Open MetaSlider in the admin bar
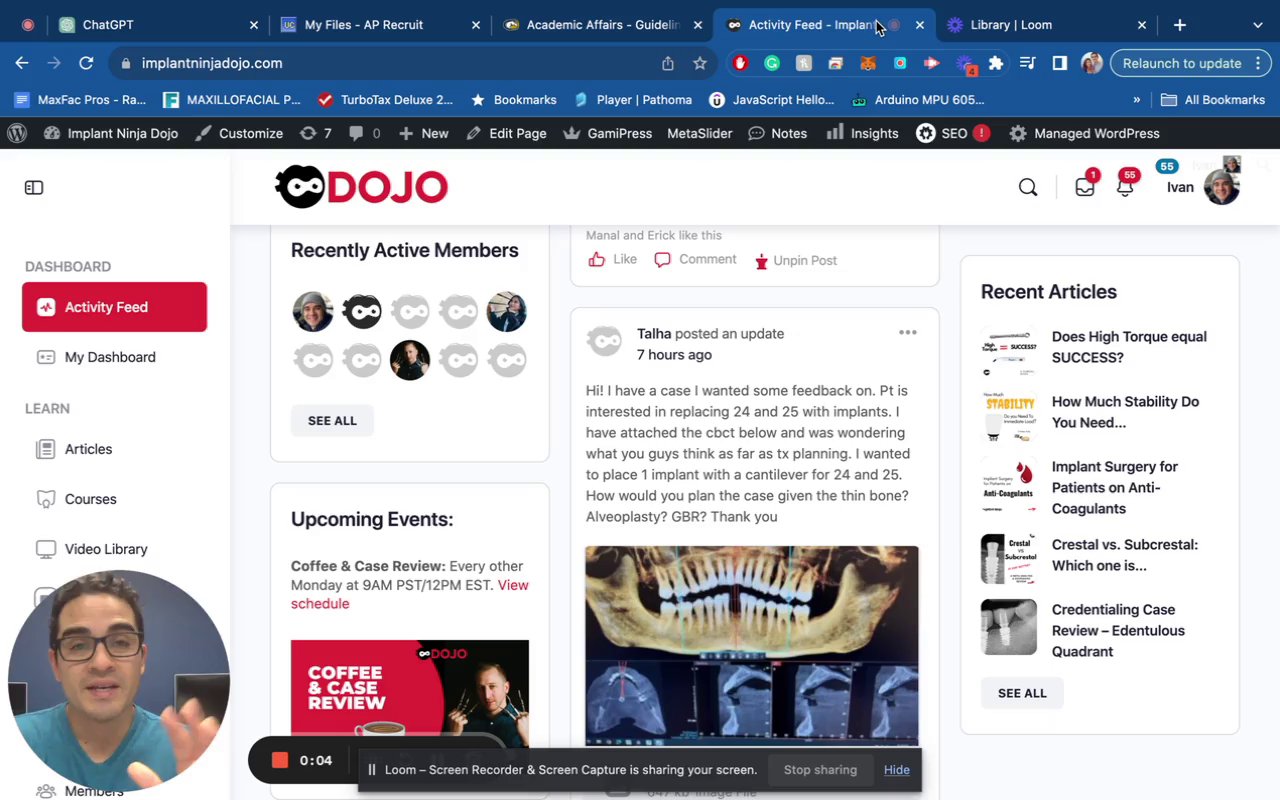 (700, 133)
